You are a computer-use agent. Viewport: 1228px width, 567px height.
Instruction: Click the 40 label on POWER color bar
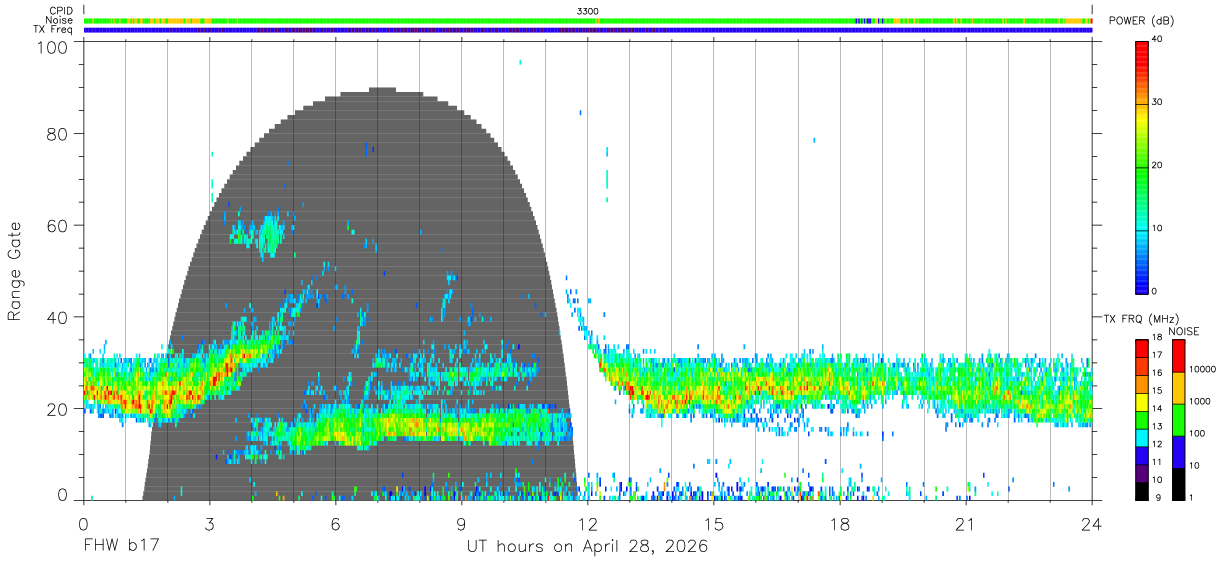pyautogui.click(x=1157, y=40)
